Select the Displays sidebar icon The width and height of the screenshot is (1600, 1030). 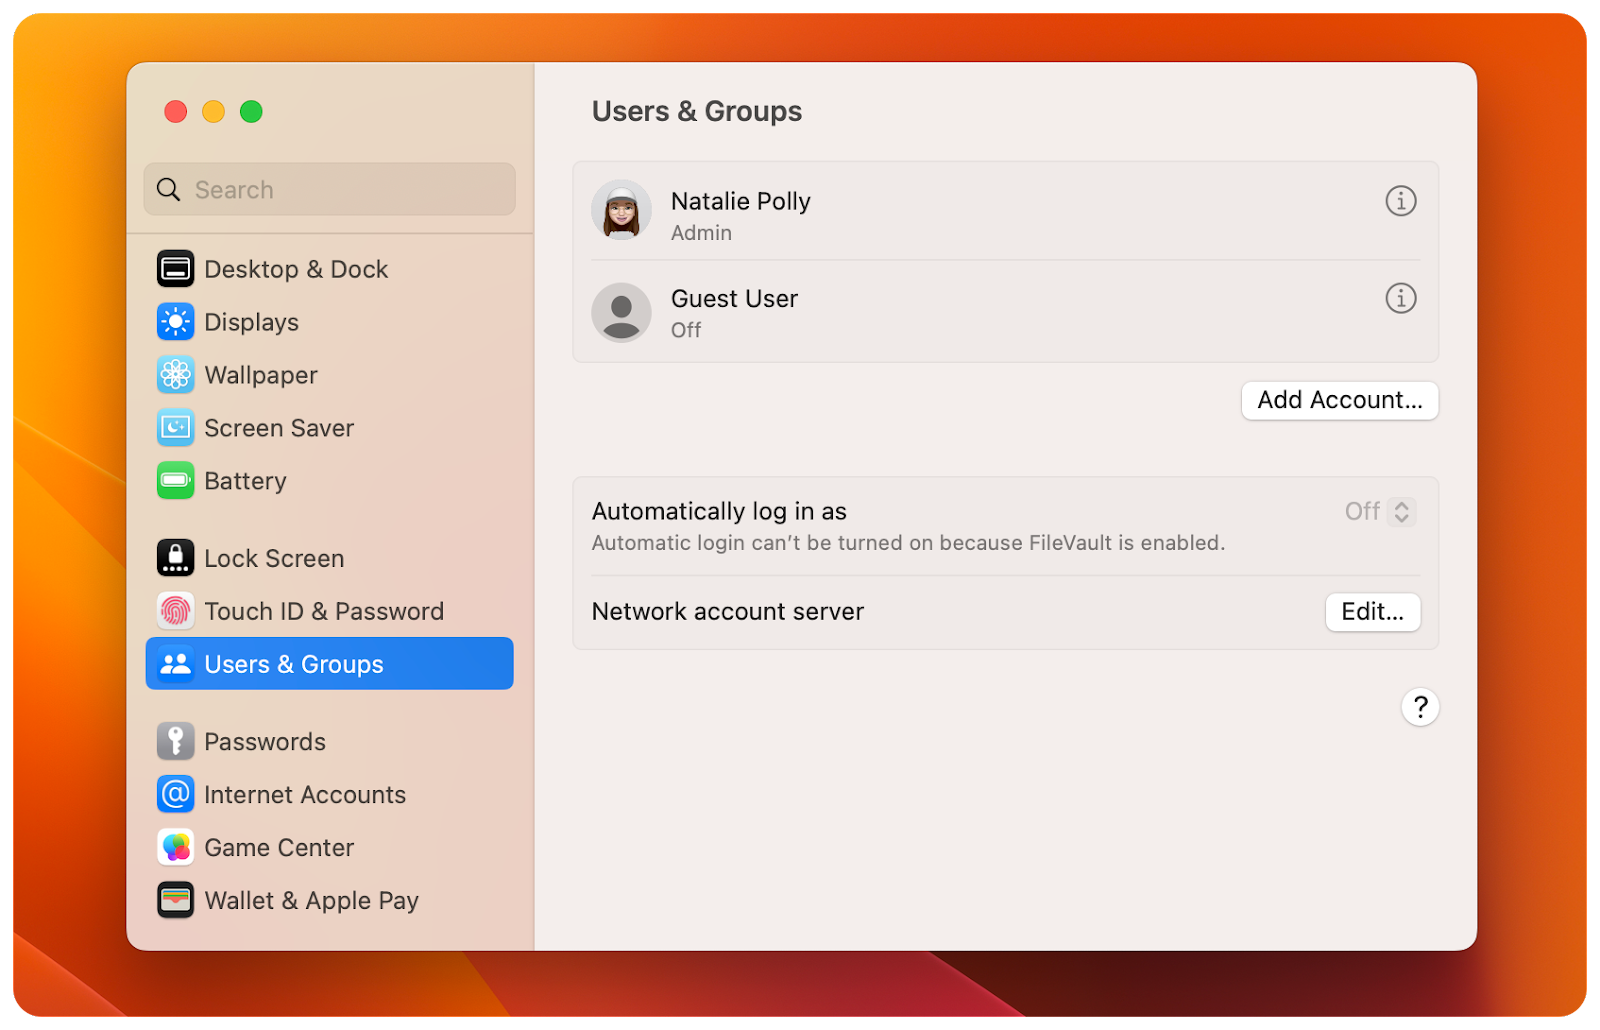coord(175,322)
